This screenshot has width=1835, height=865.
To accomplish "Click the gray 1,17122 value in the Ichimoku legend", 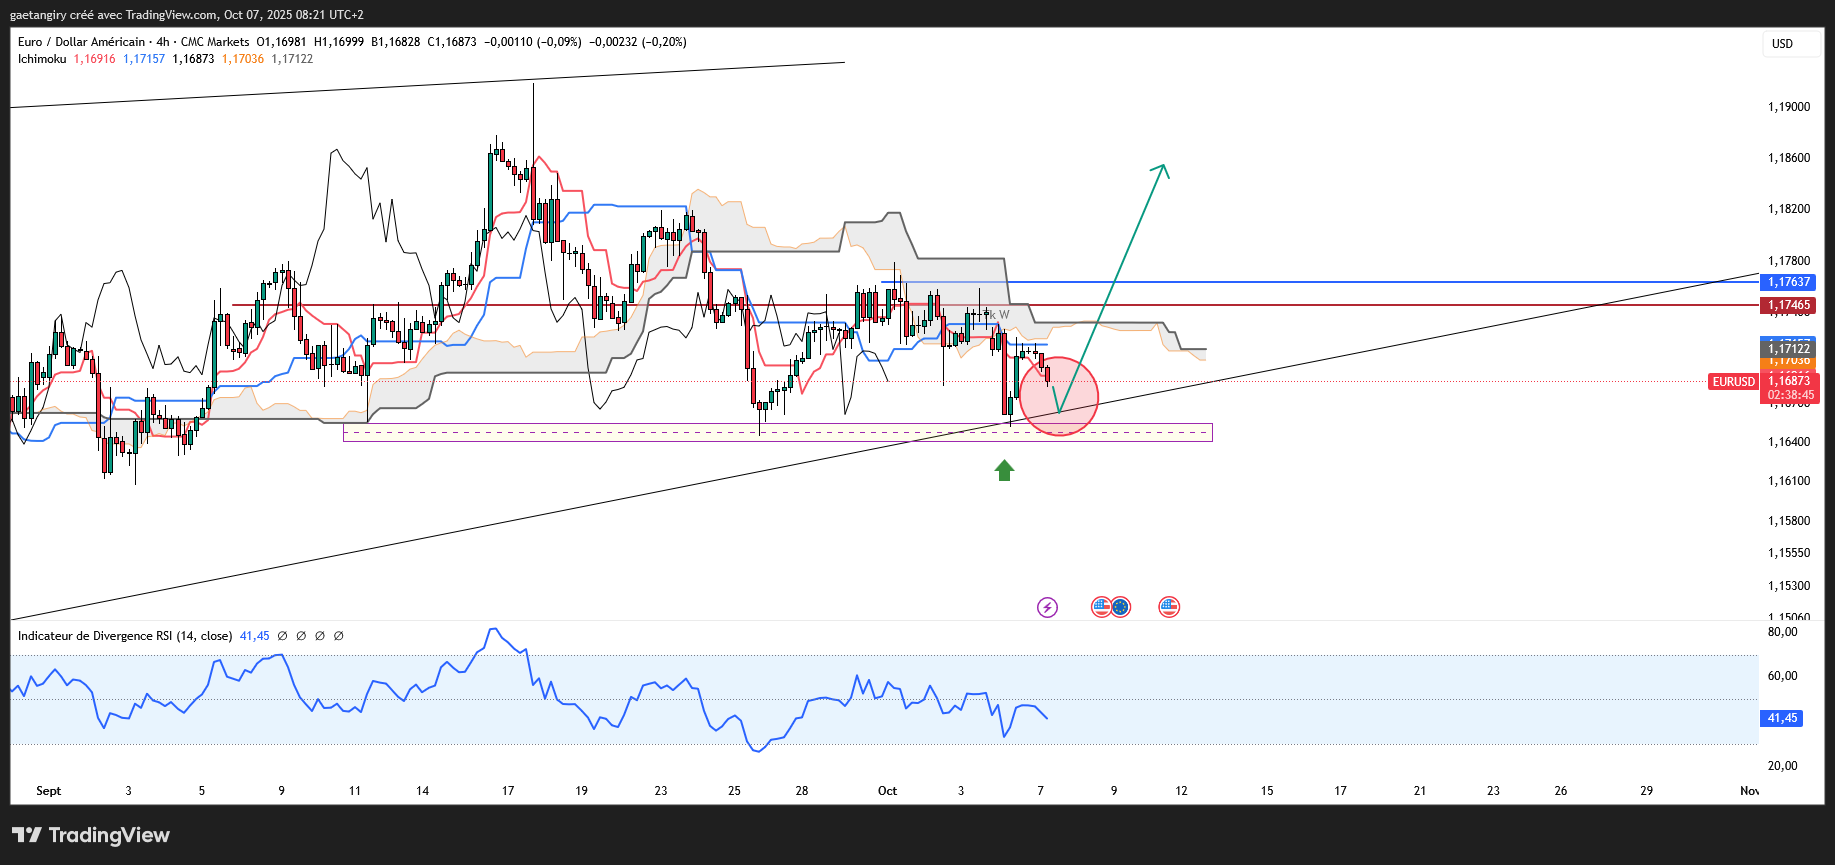I will click(x=292, y=59).
